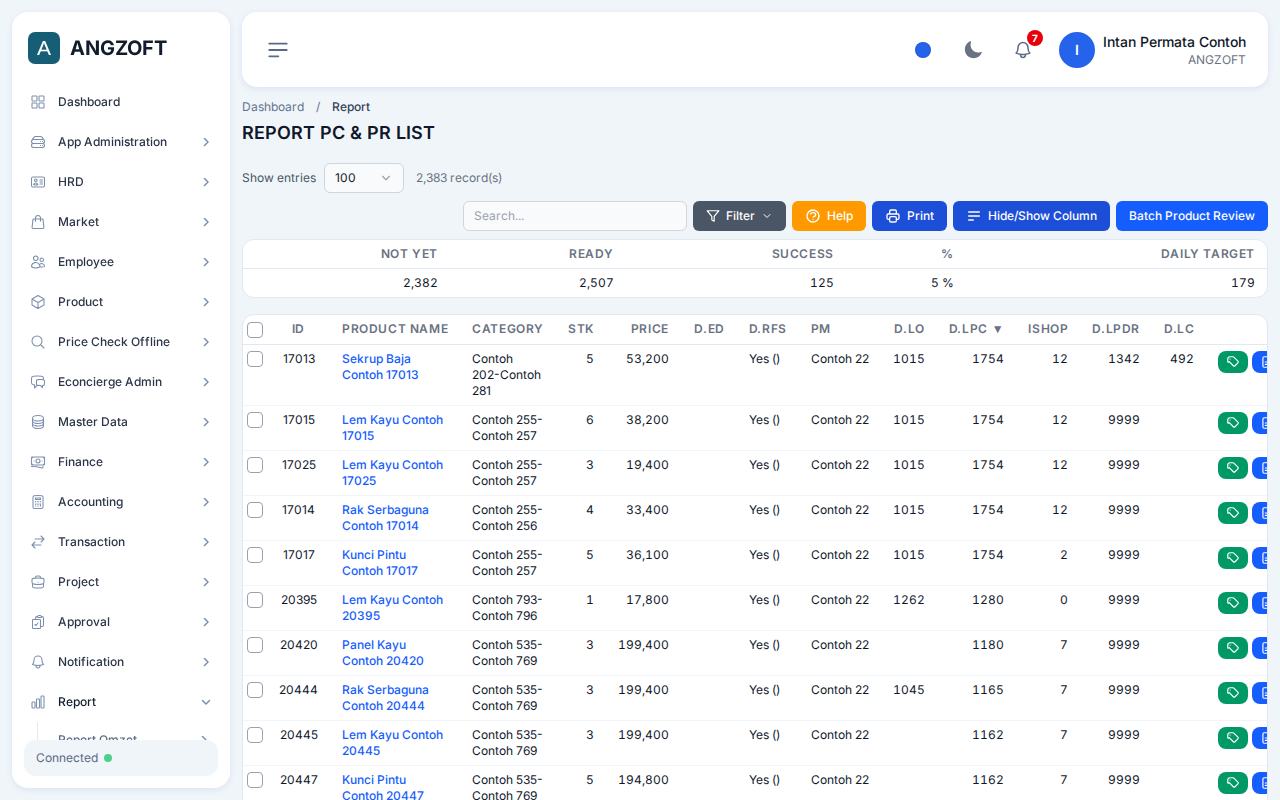Screen dimensions: 1280x800
Task: Expand Product submenu chevron
Action: point(206,302)
